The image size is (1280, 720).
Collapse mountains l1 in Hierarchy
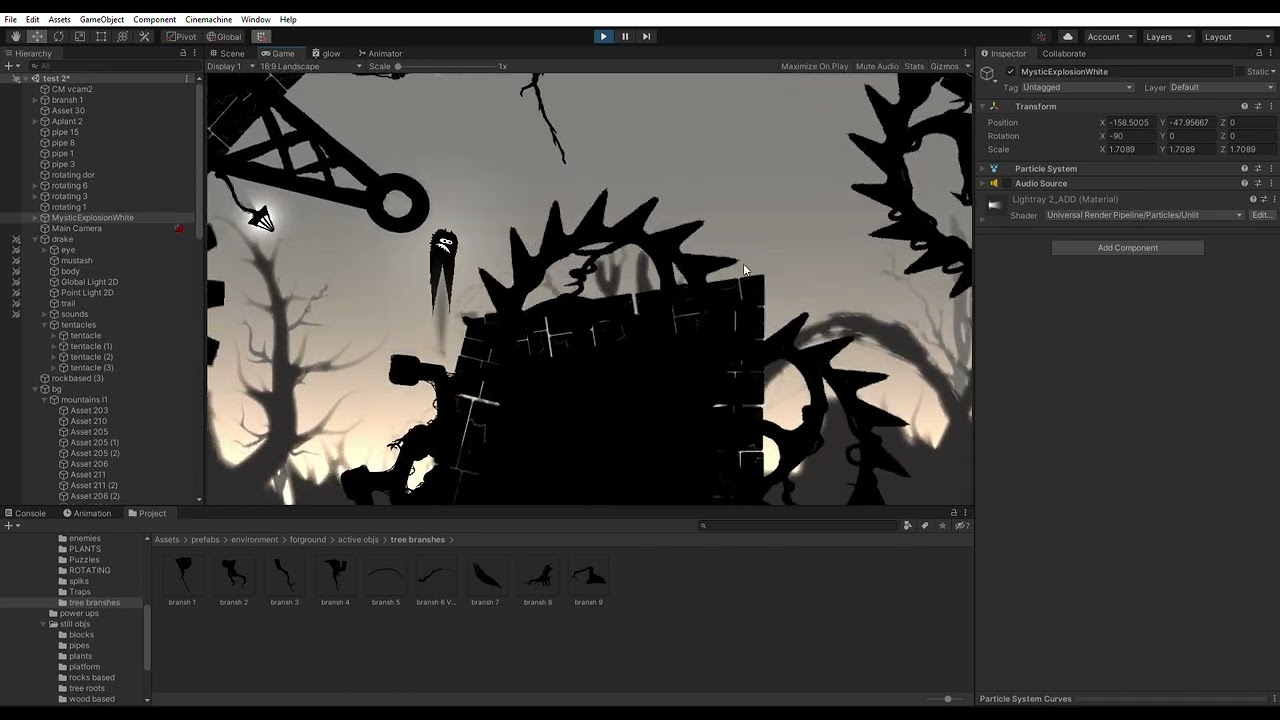click(45, 400)
